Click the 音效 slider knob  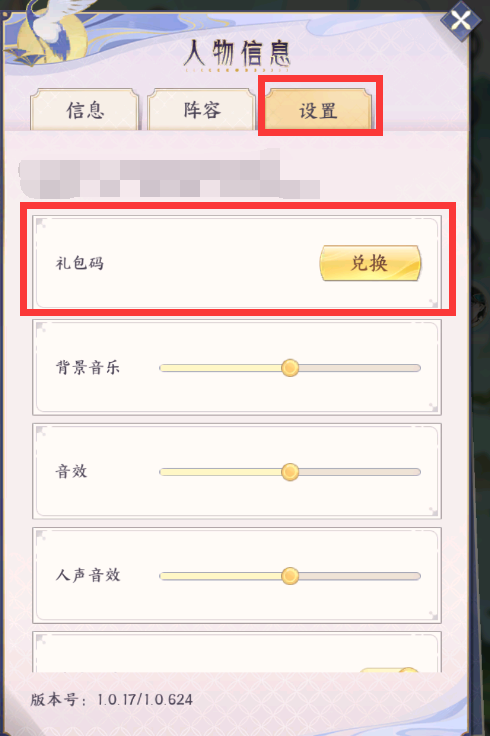(290, 472)
